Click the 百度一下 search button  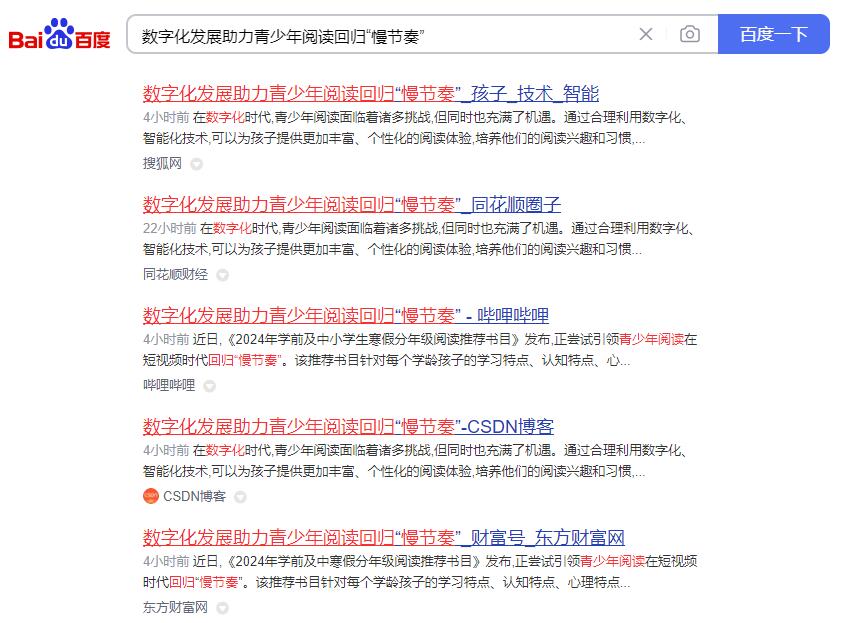click(773, 34)
